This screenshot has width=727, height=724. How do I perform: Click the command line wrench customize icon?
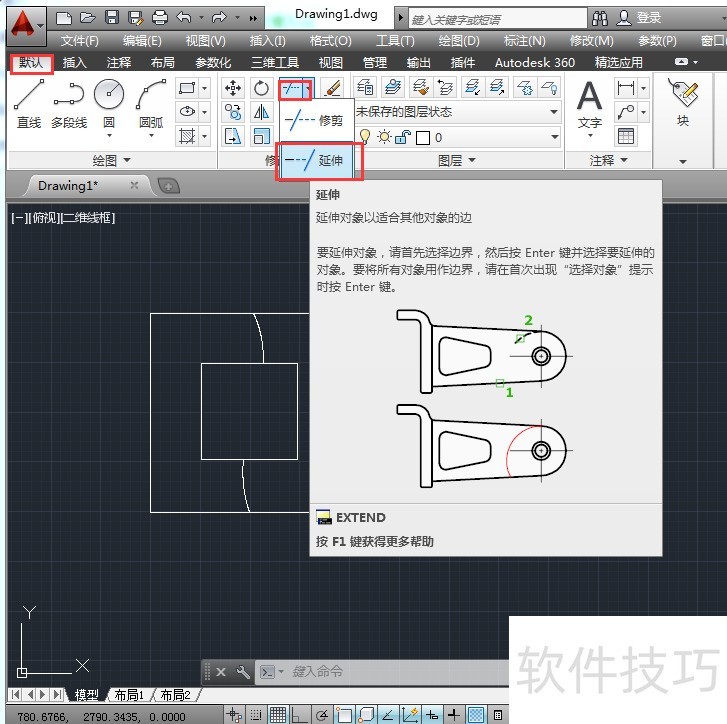(x=242, y=672)
